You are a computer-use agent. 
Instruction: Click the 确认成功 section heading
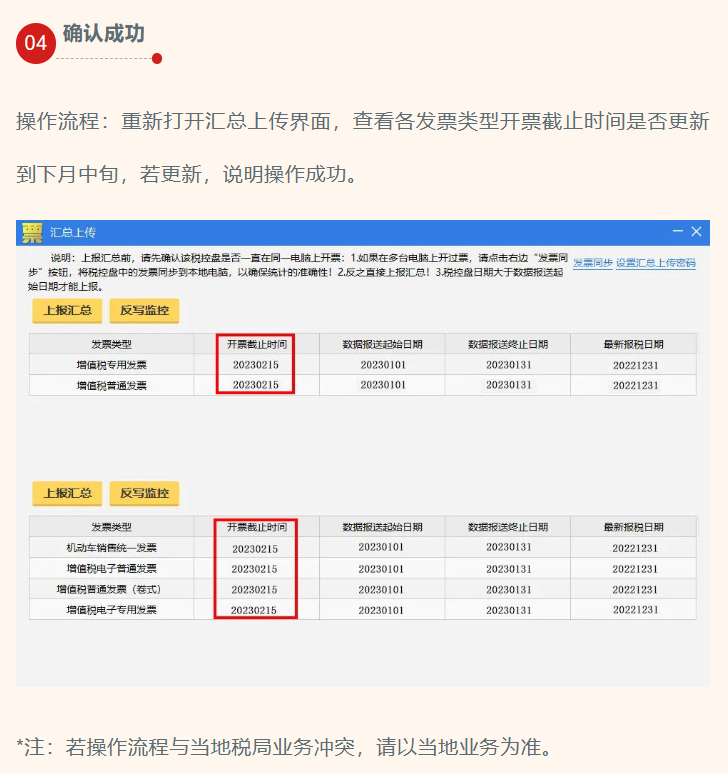pyautogui.click(x=103, y=33)
